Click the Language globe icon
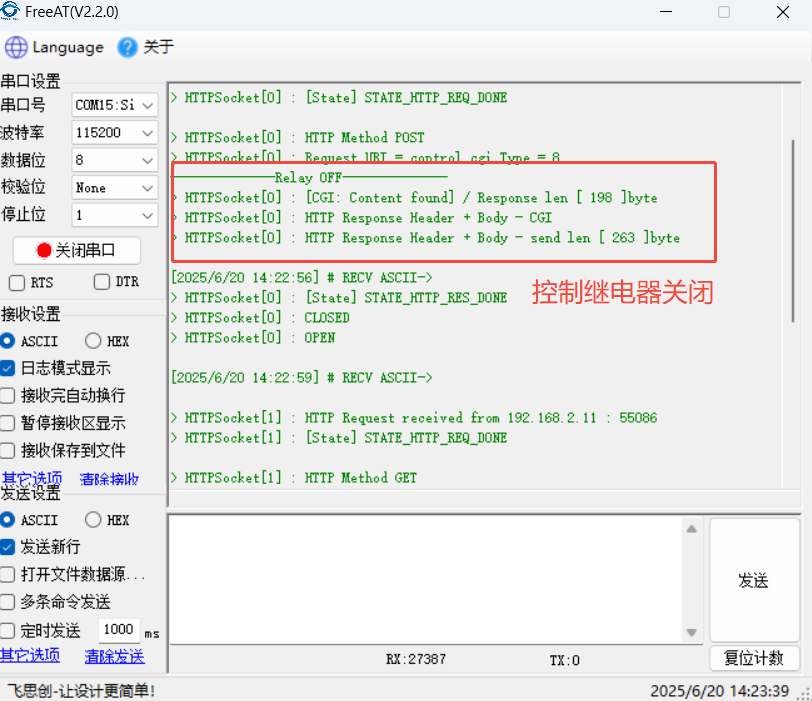This screenshot has width=812, height=701. (16, 48)
